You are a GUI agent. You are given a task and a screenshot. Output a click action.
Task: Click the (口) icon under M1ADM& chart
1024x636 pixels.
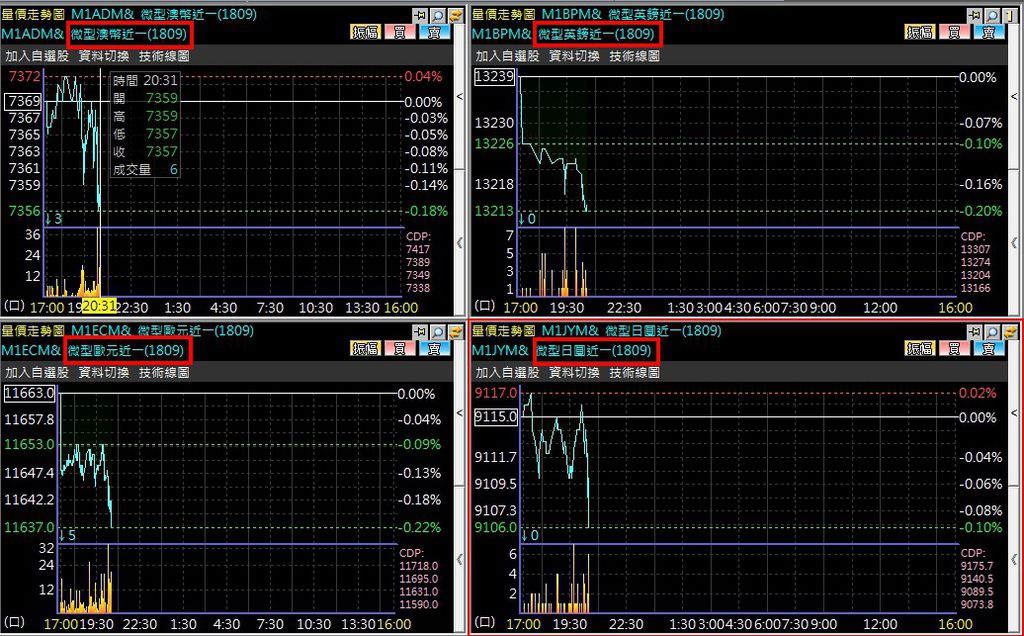point(14,306)
